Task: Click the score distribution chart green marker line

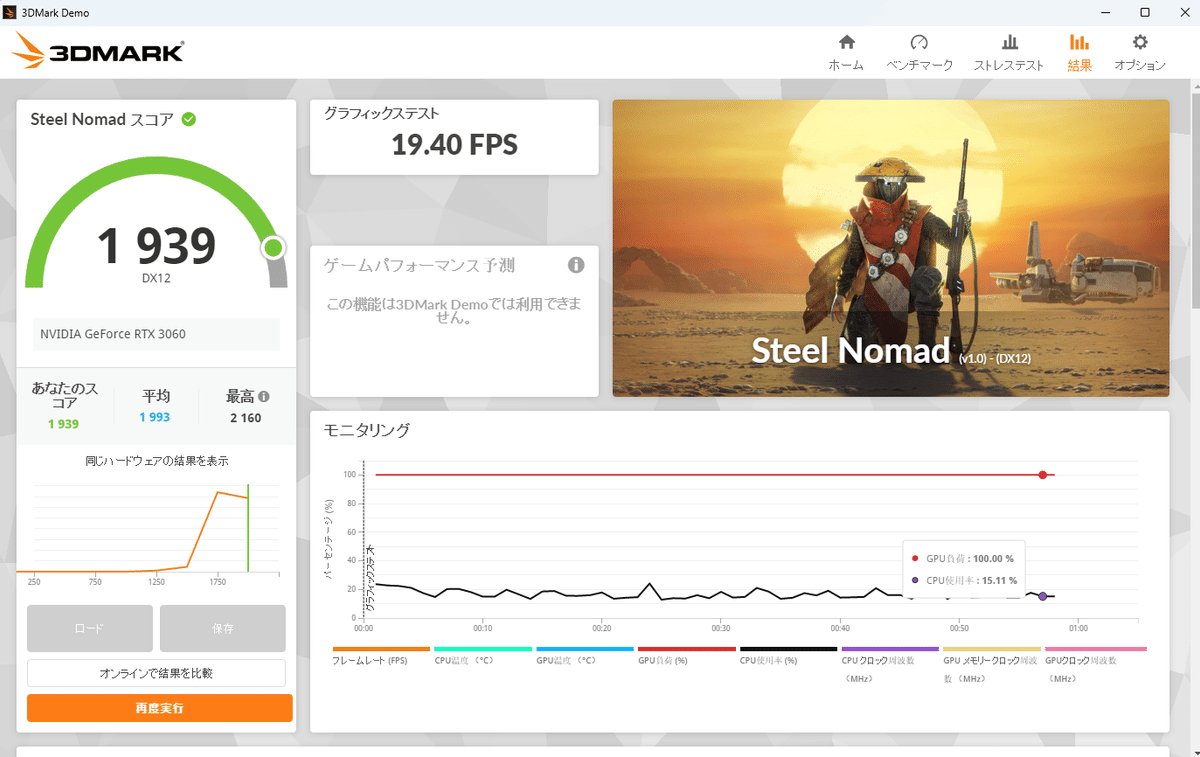Action: [x=248, y=528]
